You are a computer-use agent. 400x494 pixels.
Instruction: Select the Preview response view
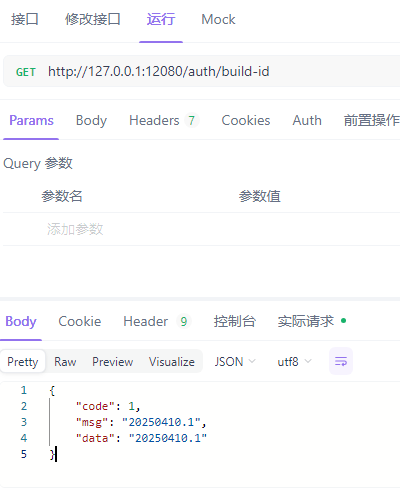click(x=113, y=362)
